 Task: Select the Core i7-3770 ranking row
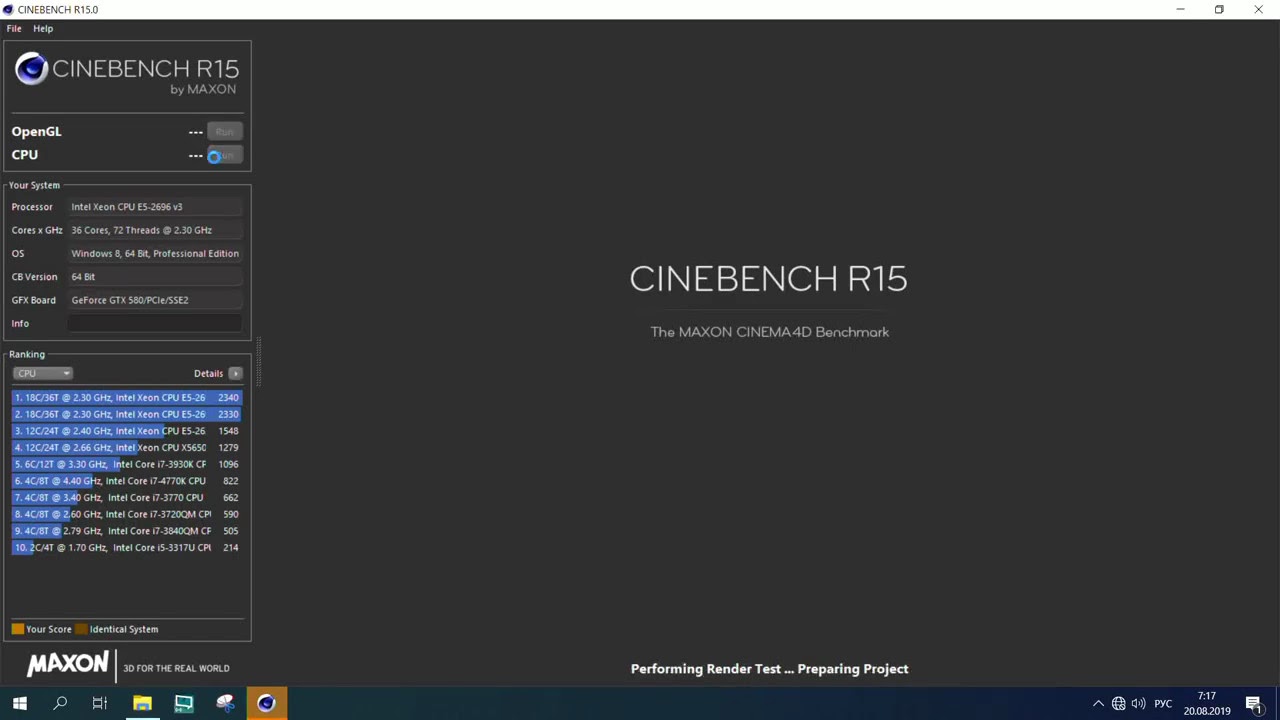coord(127,497)
